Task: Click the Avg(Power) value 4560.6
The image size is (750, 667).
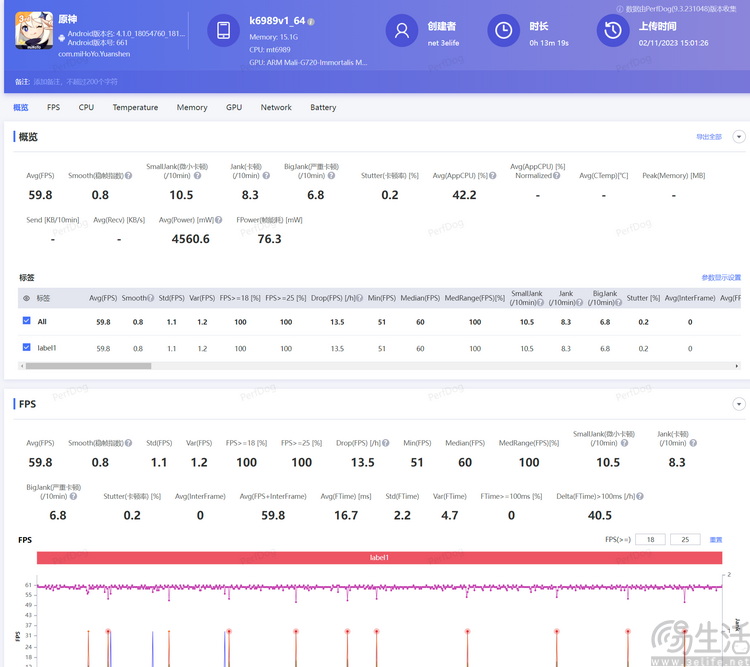Action: pyautogui.click(x=190, y=239)
